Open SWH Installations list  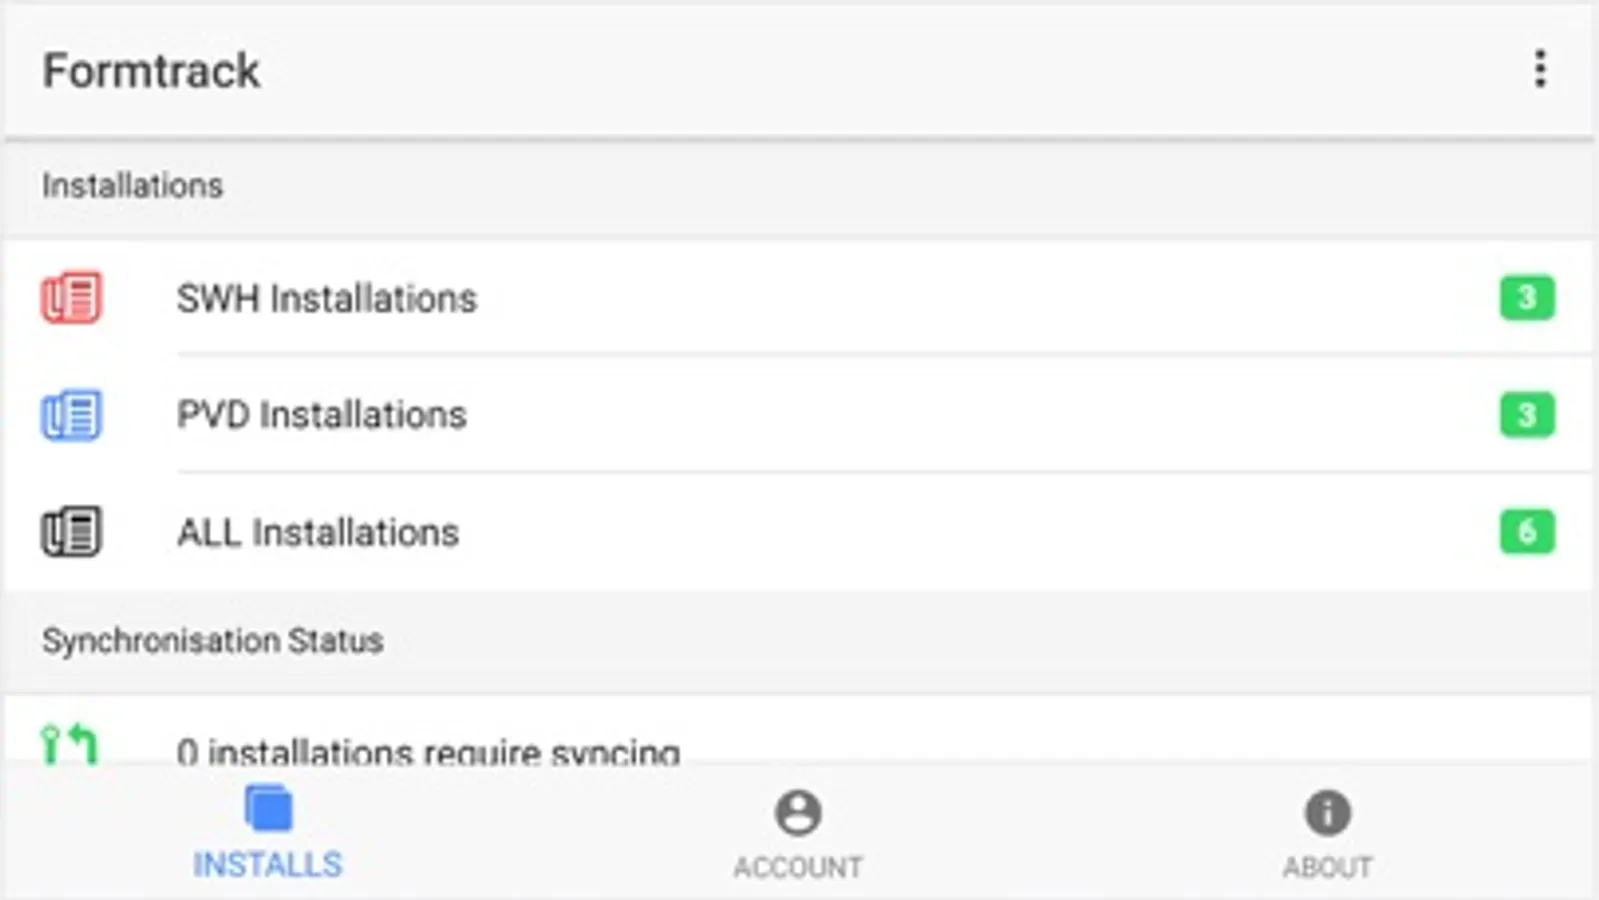(327, 298)
